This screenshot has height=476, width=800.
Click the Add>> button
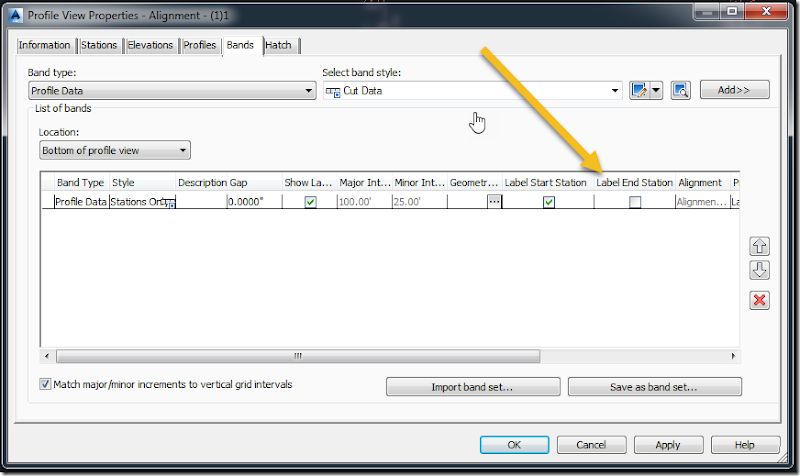pyautogui.click(x=734, y=90)
